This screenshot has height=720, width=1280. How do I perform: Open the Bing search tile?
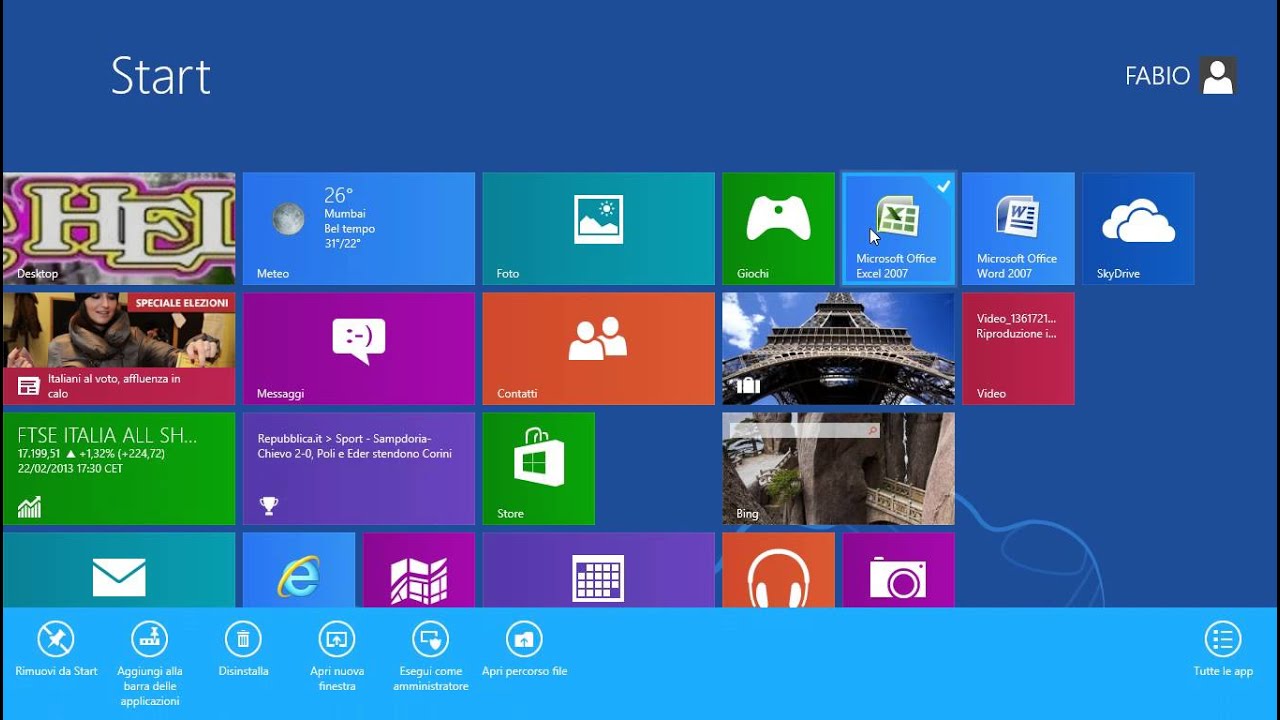coord(839,469)
